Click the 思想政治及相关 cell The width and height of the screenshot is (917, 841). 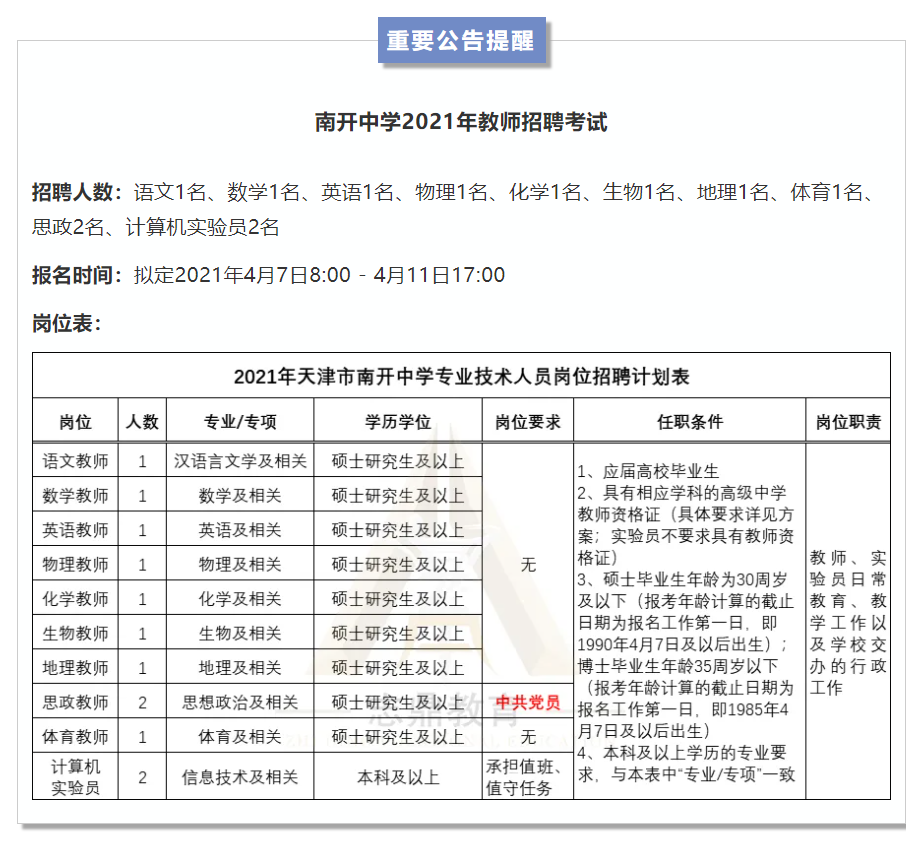[240, 702]
